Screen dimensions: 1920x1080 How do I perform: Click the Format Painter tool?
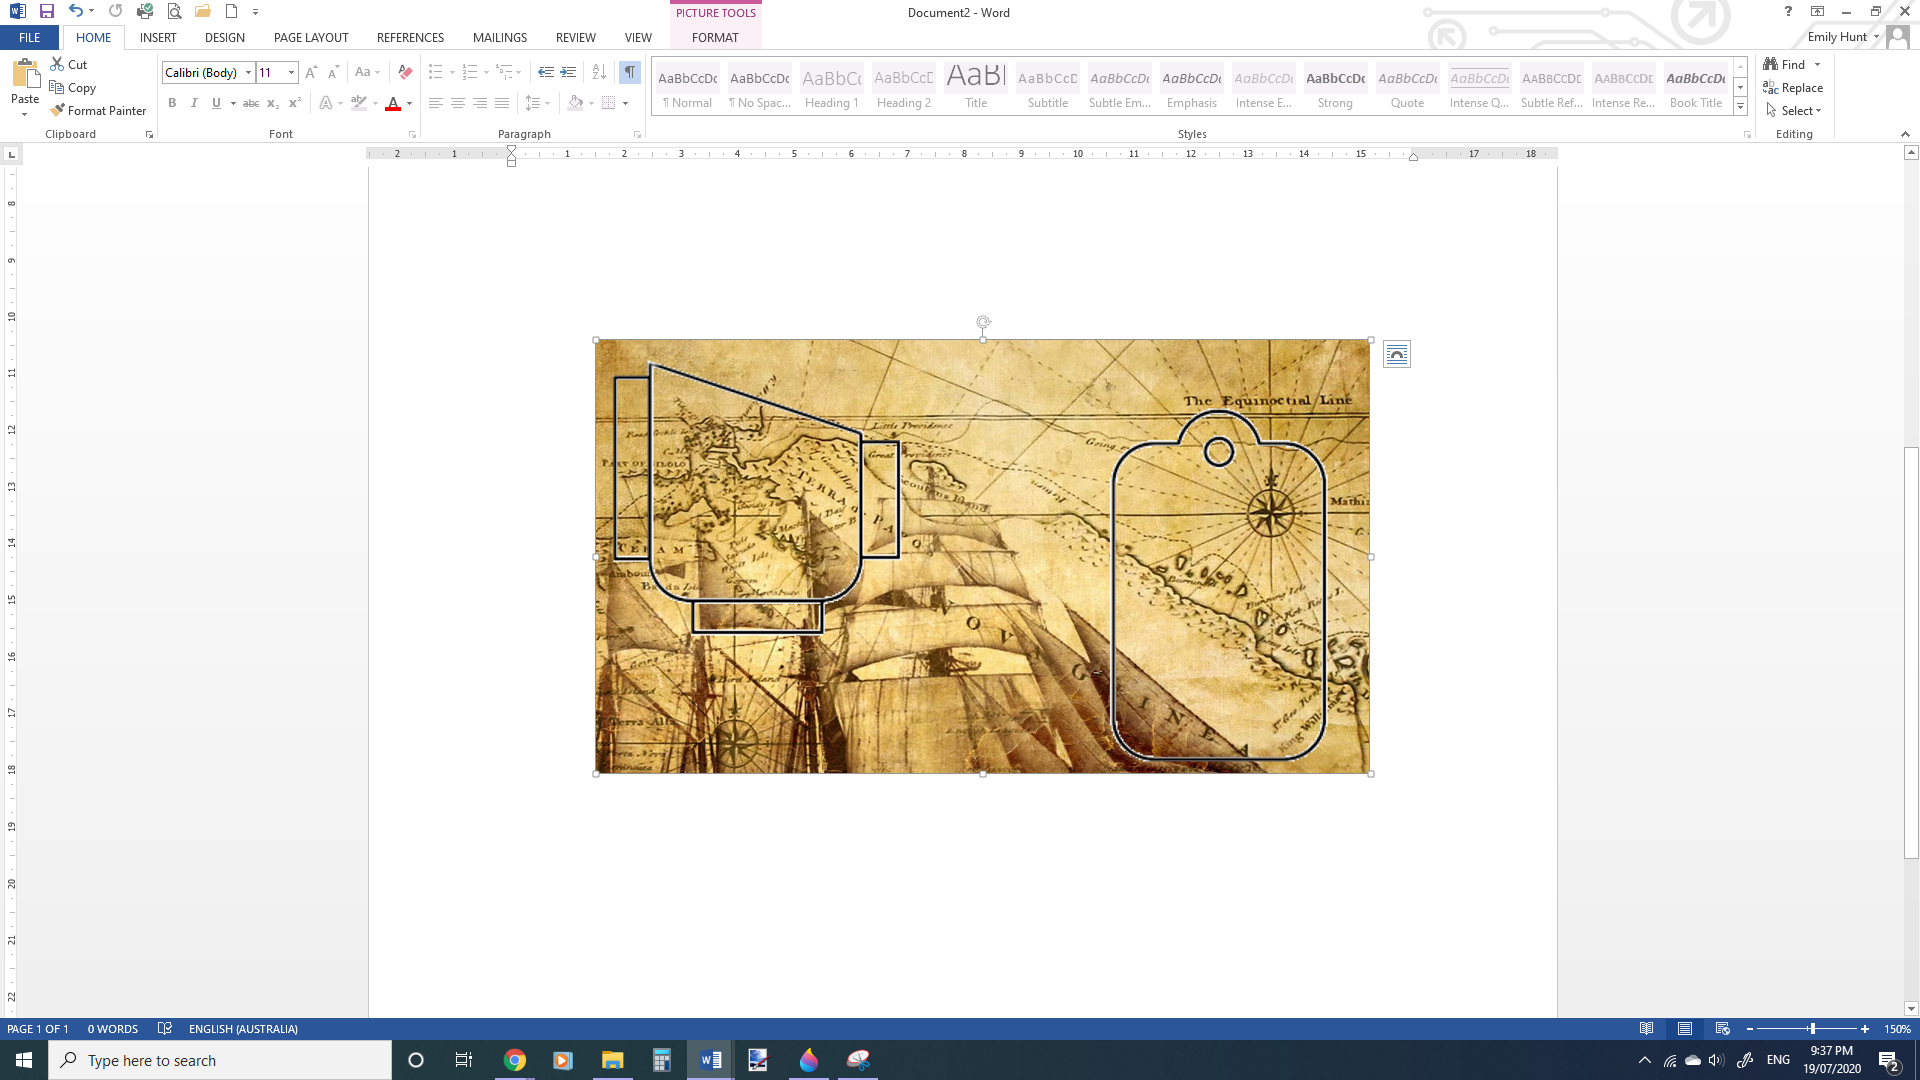click(98, 111)
